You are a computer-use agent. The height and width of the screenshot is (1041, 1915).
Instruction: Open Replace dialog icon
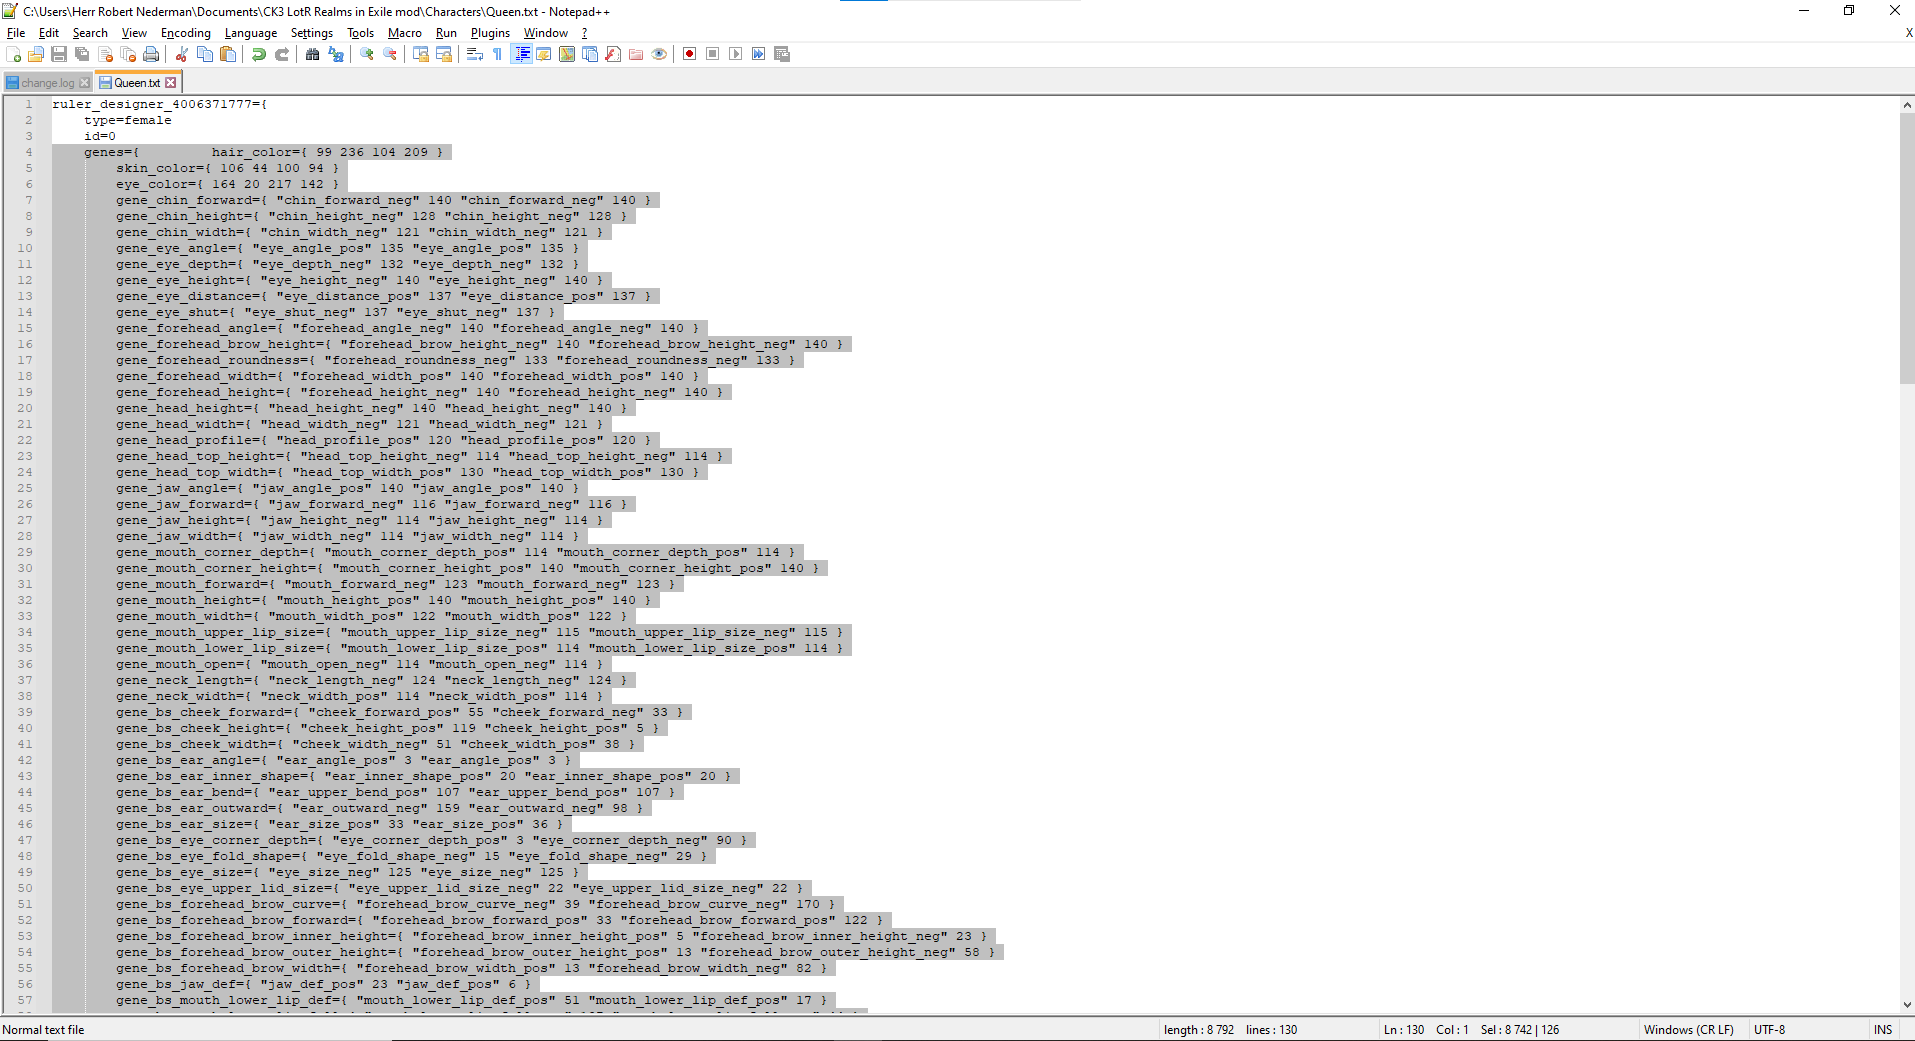tap(336, 54)
